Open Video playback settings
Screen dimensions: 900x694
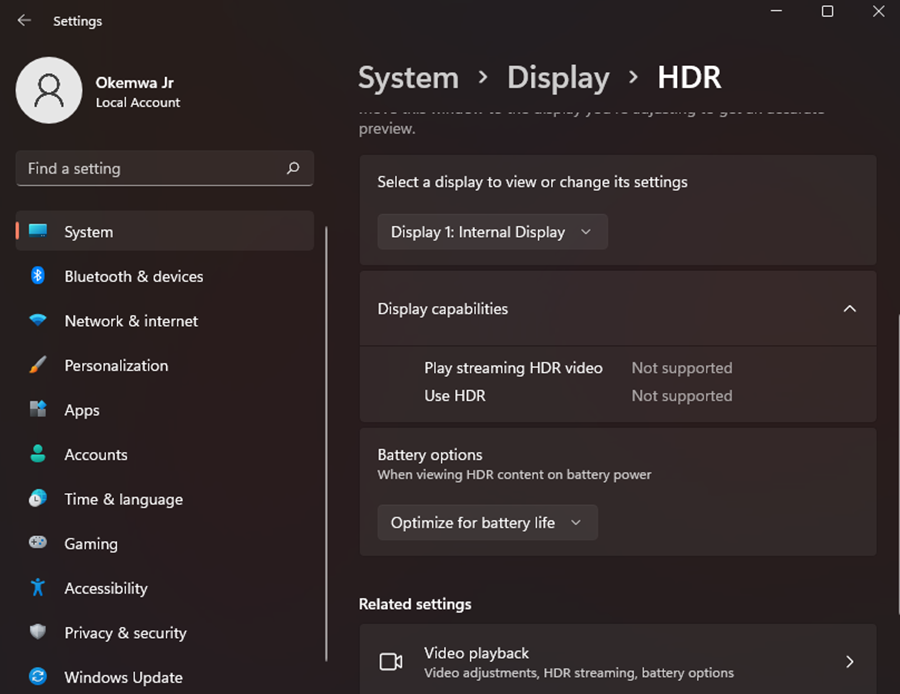click(618, 660)
